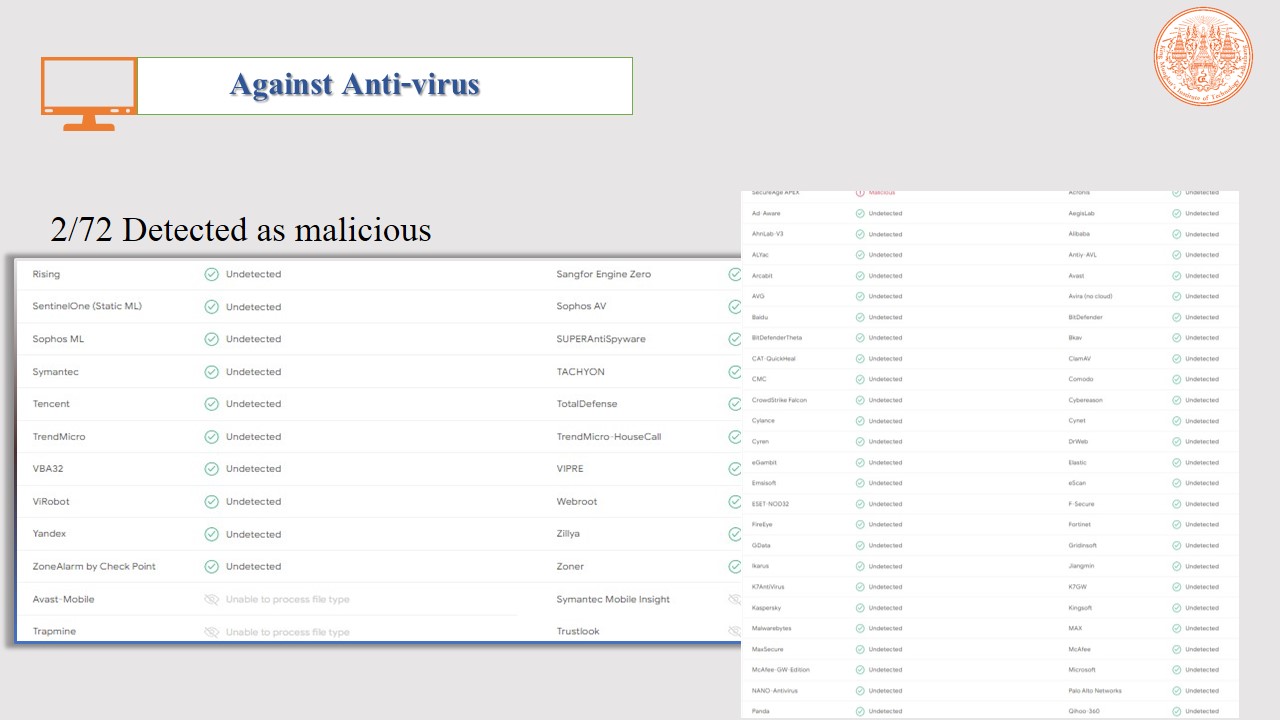
Task: Click the Undetected checkmark for Kaspersky
Action: [860, 608]
